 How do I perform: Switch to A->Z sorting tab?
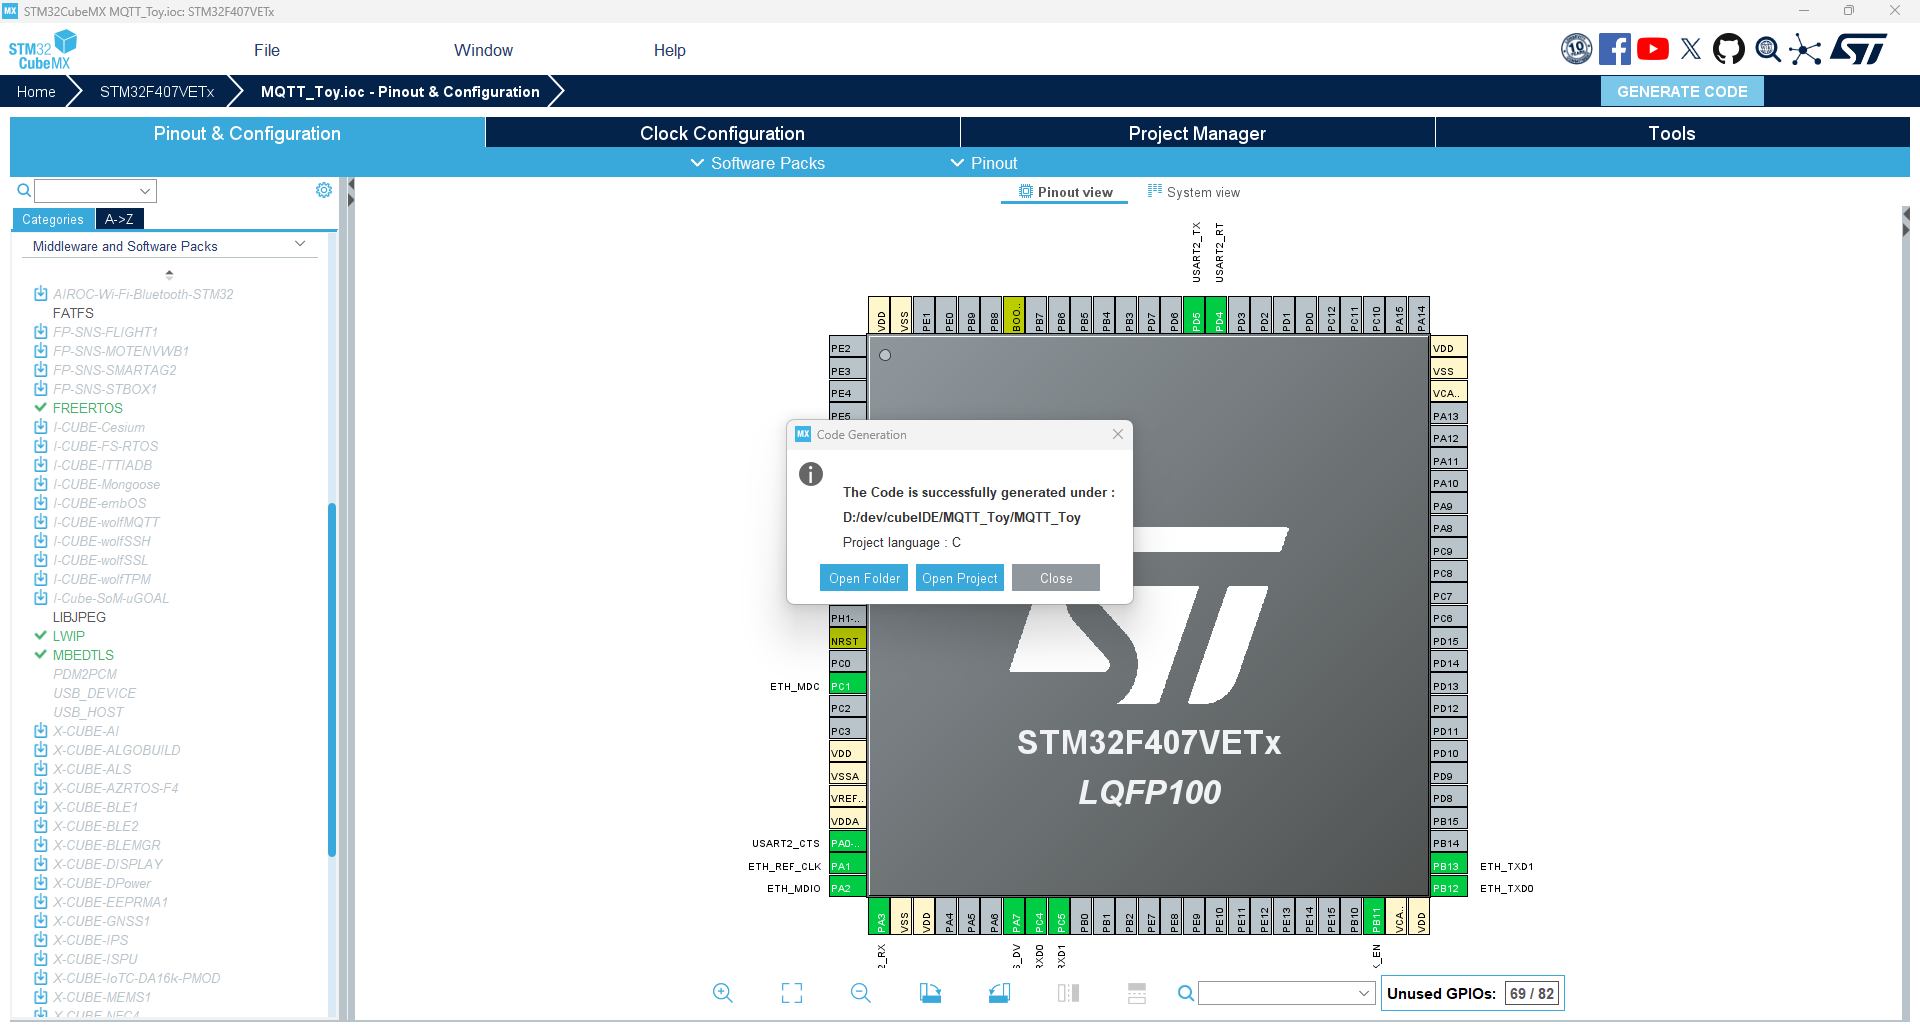[x=119, y=219]
